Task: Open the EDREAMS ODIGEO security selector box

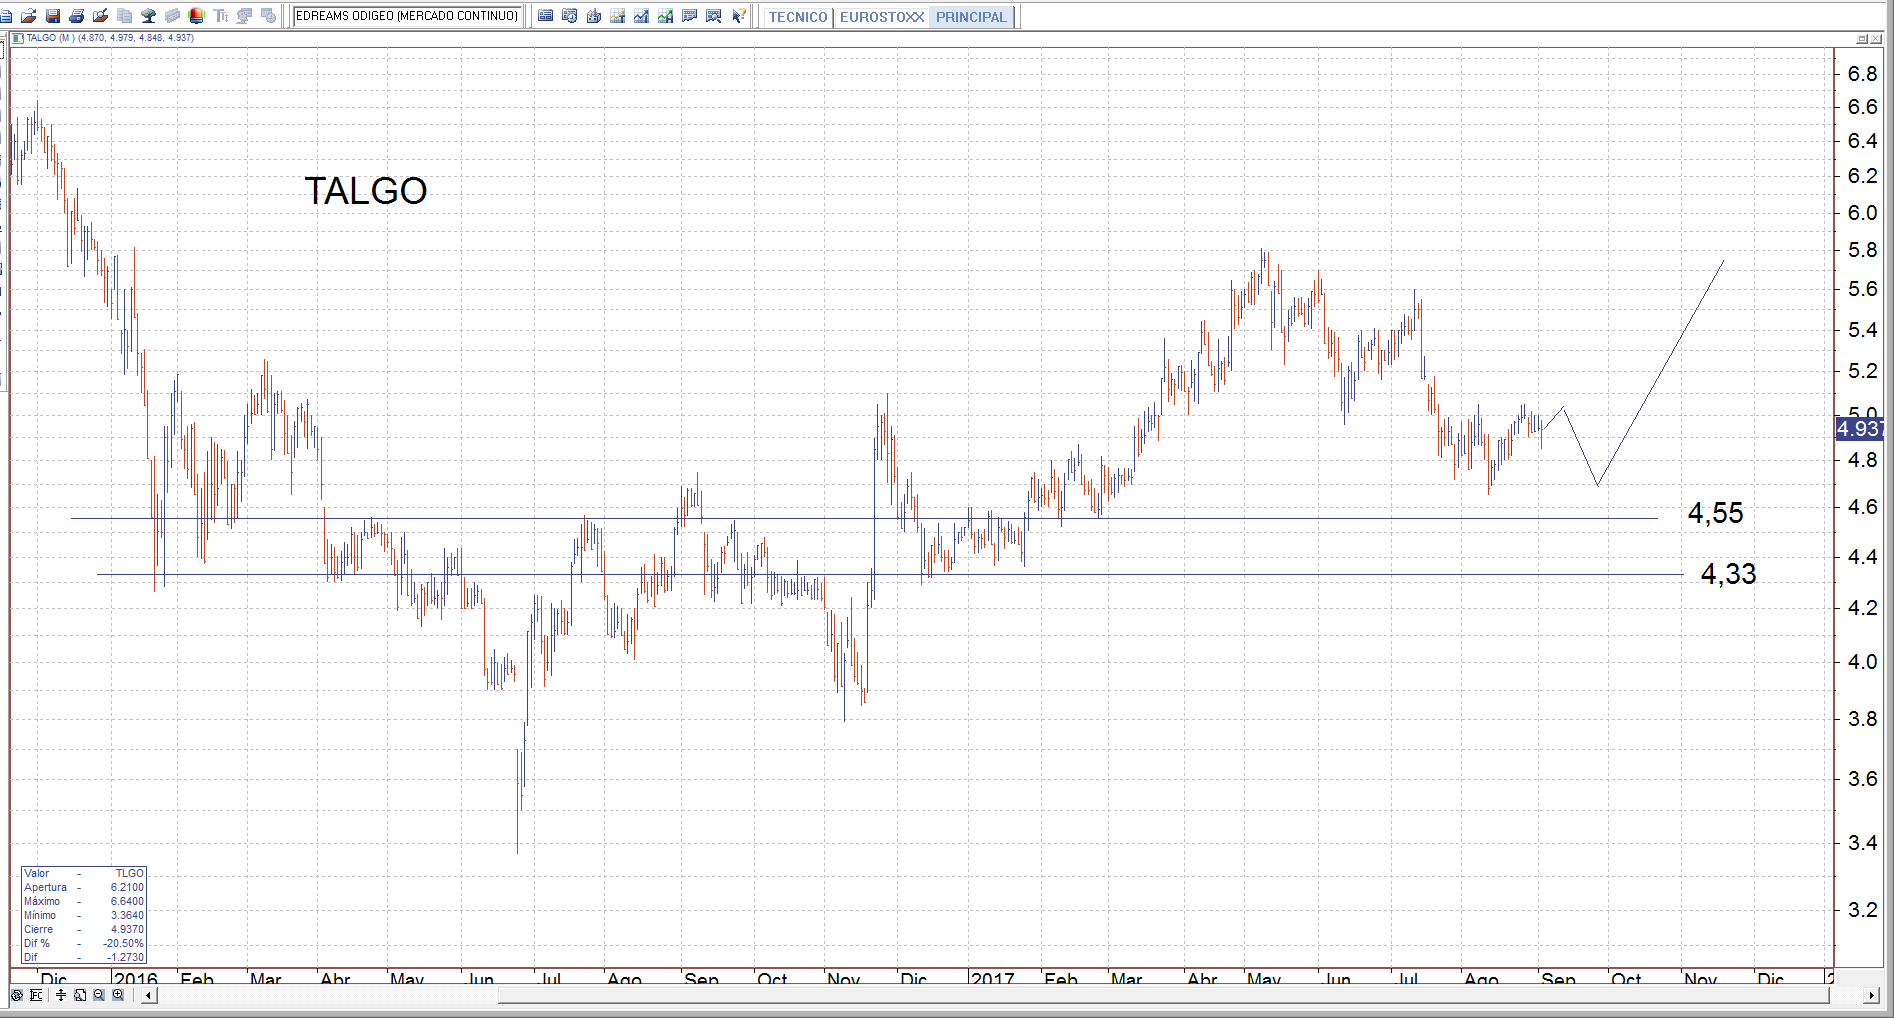Action: pyautogui.click(x=407, y=16)
